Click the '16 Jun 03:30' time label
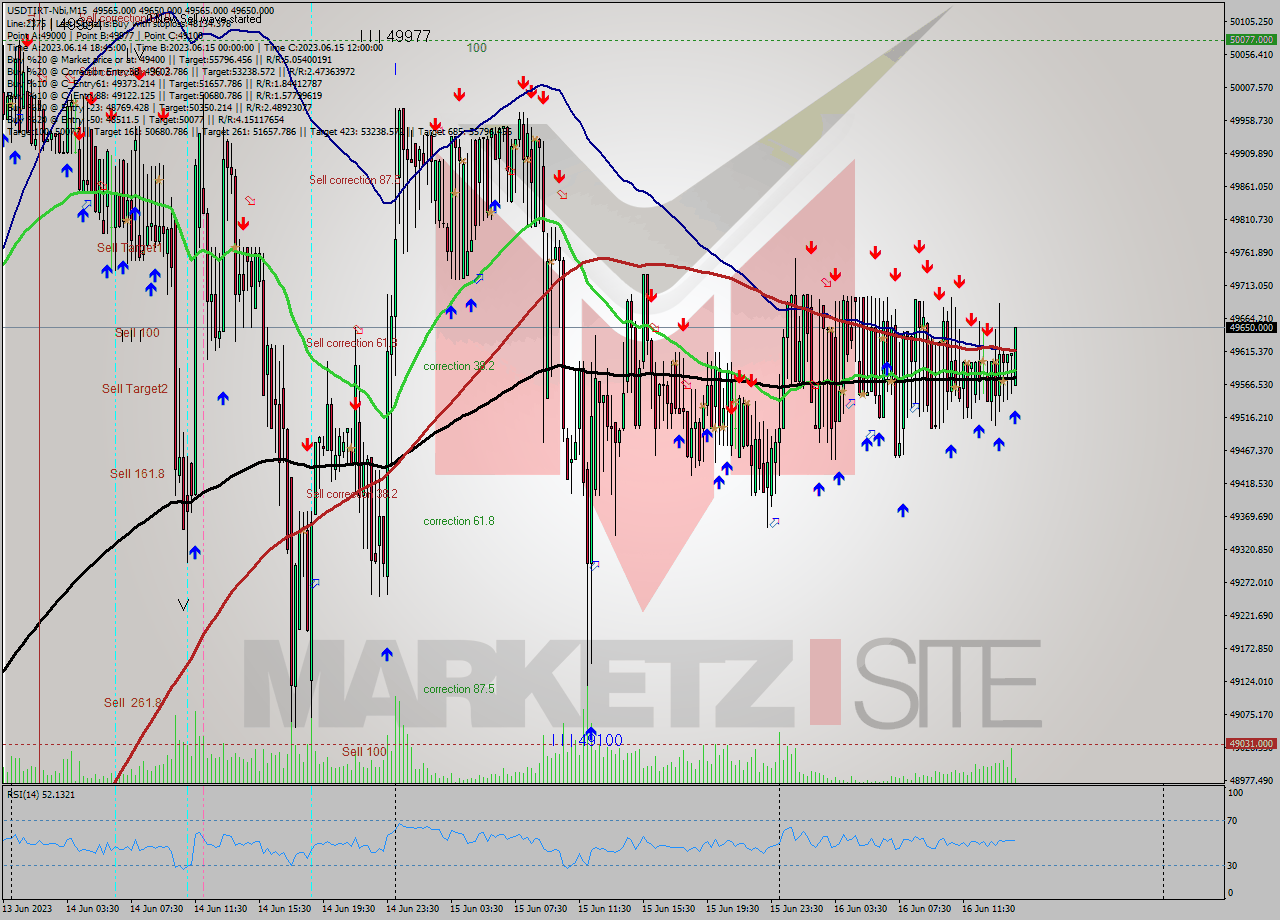 click(861, 909)
